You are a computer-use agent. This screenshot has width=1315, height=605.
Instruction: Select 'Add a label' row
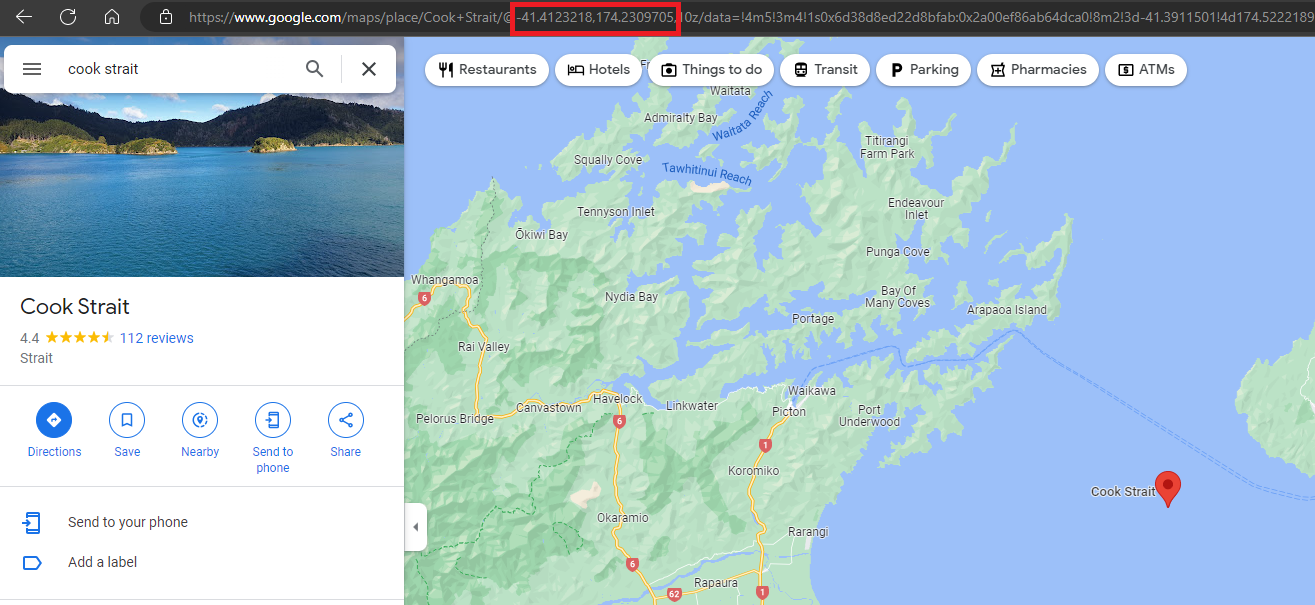[x=202, y=562]
